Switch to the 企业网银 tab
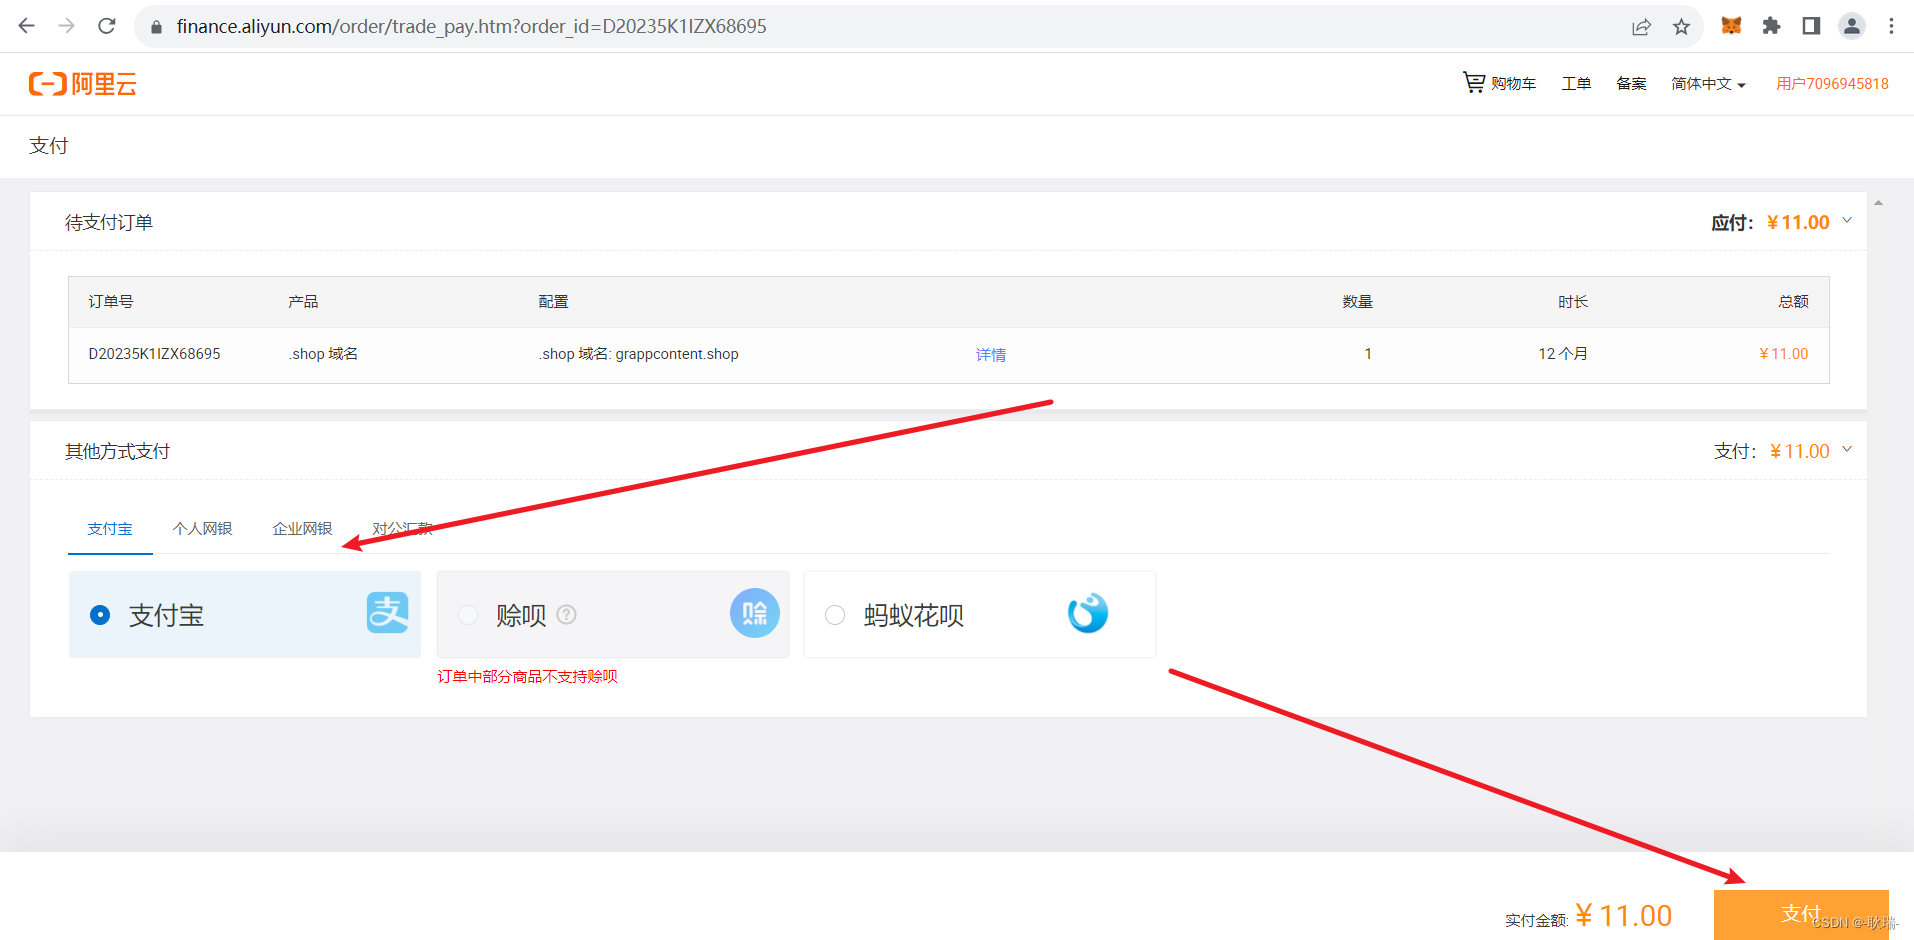Image resolution: width=1914 pixels, height=940 pixels. point(303,528)
